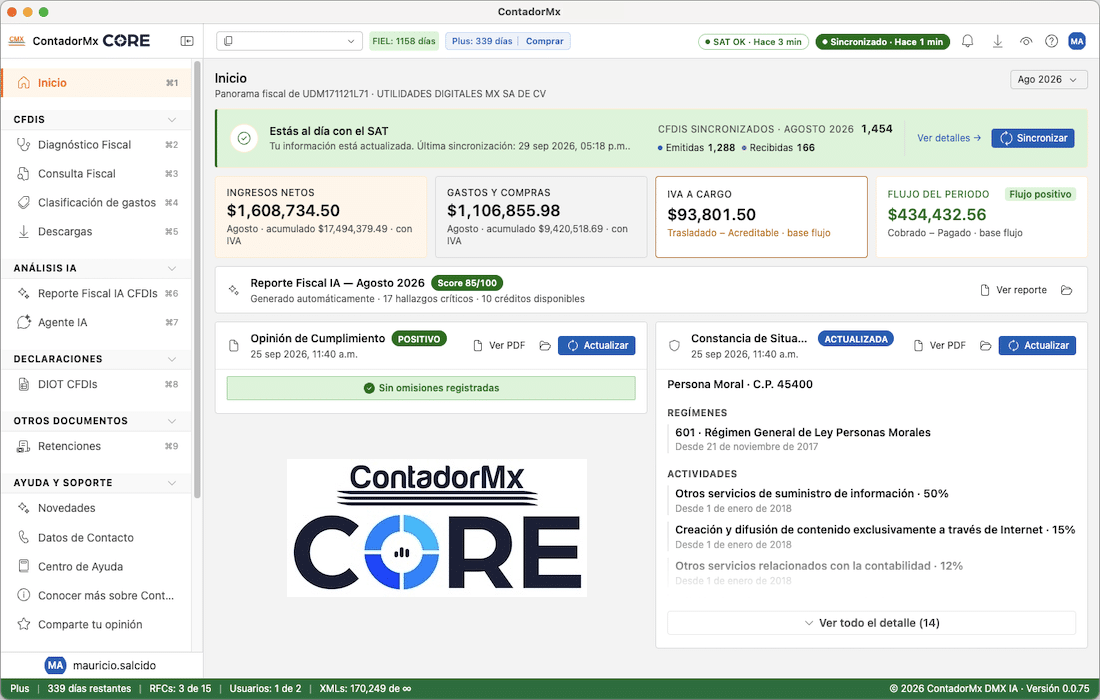Image resolution: width=1100 pixels, height=700 pixels.
Task: Click Sin omisiones registradas banner
Action: coord(431,388)
